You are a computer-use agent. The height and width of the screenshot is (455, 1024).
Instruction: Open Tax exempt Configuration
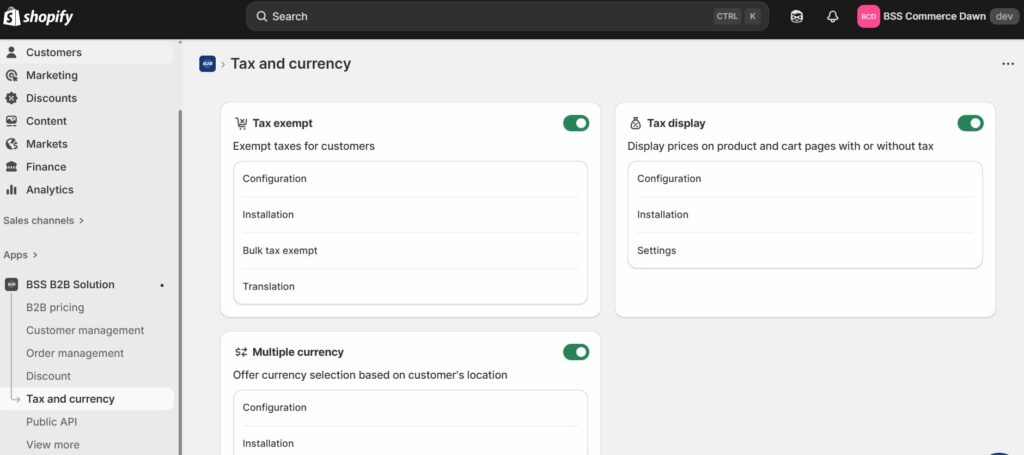click(410, 179)
